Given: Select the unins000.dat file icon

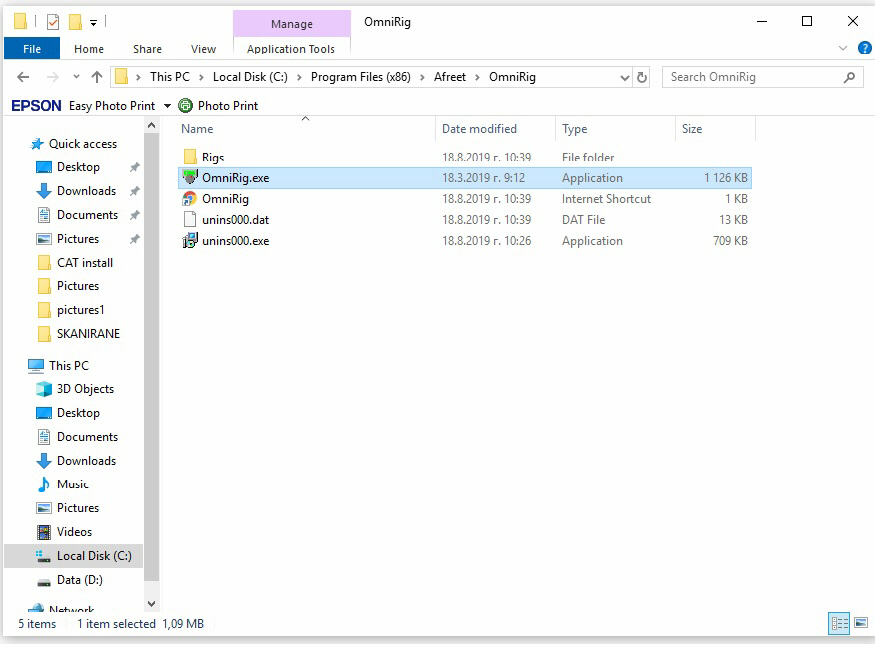Looking at the screenshot, I should (190, 220).
